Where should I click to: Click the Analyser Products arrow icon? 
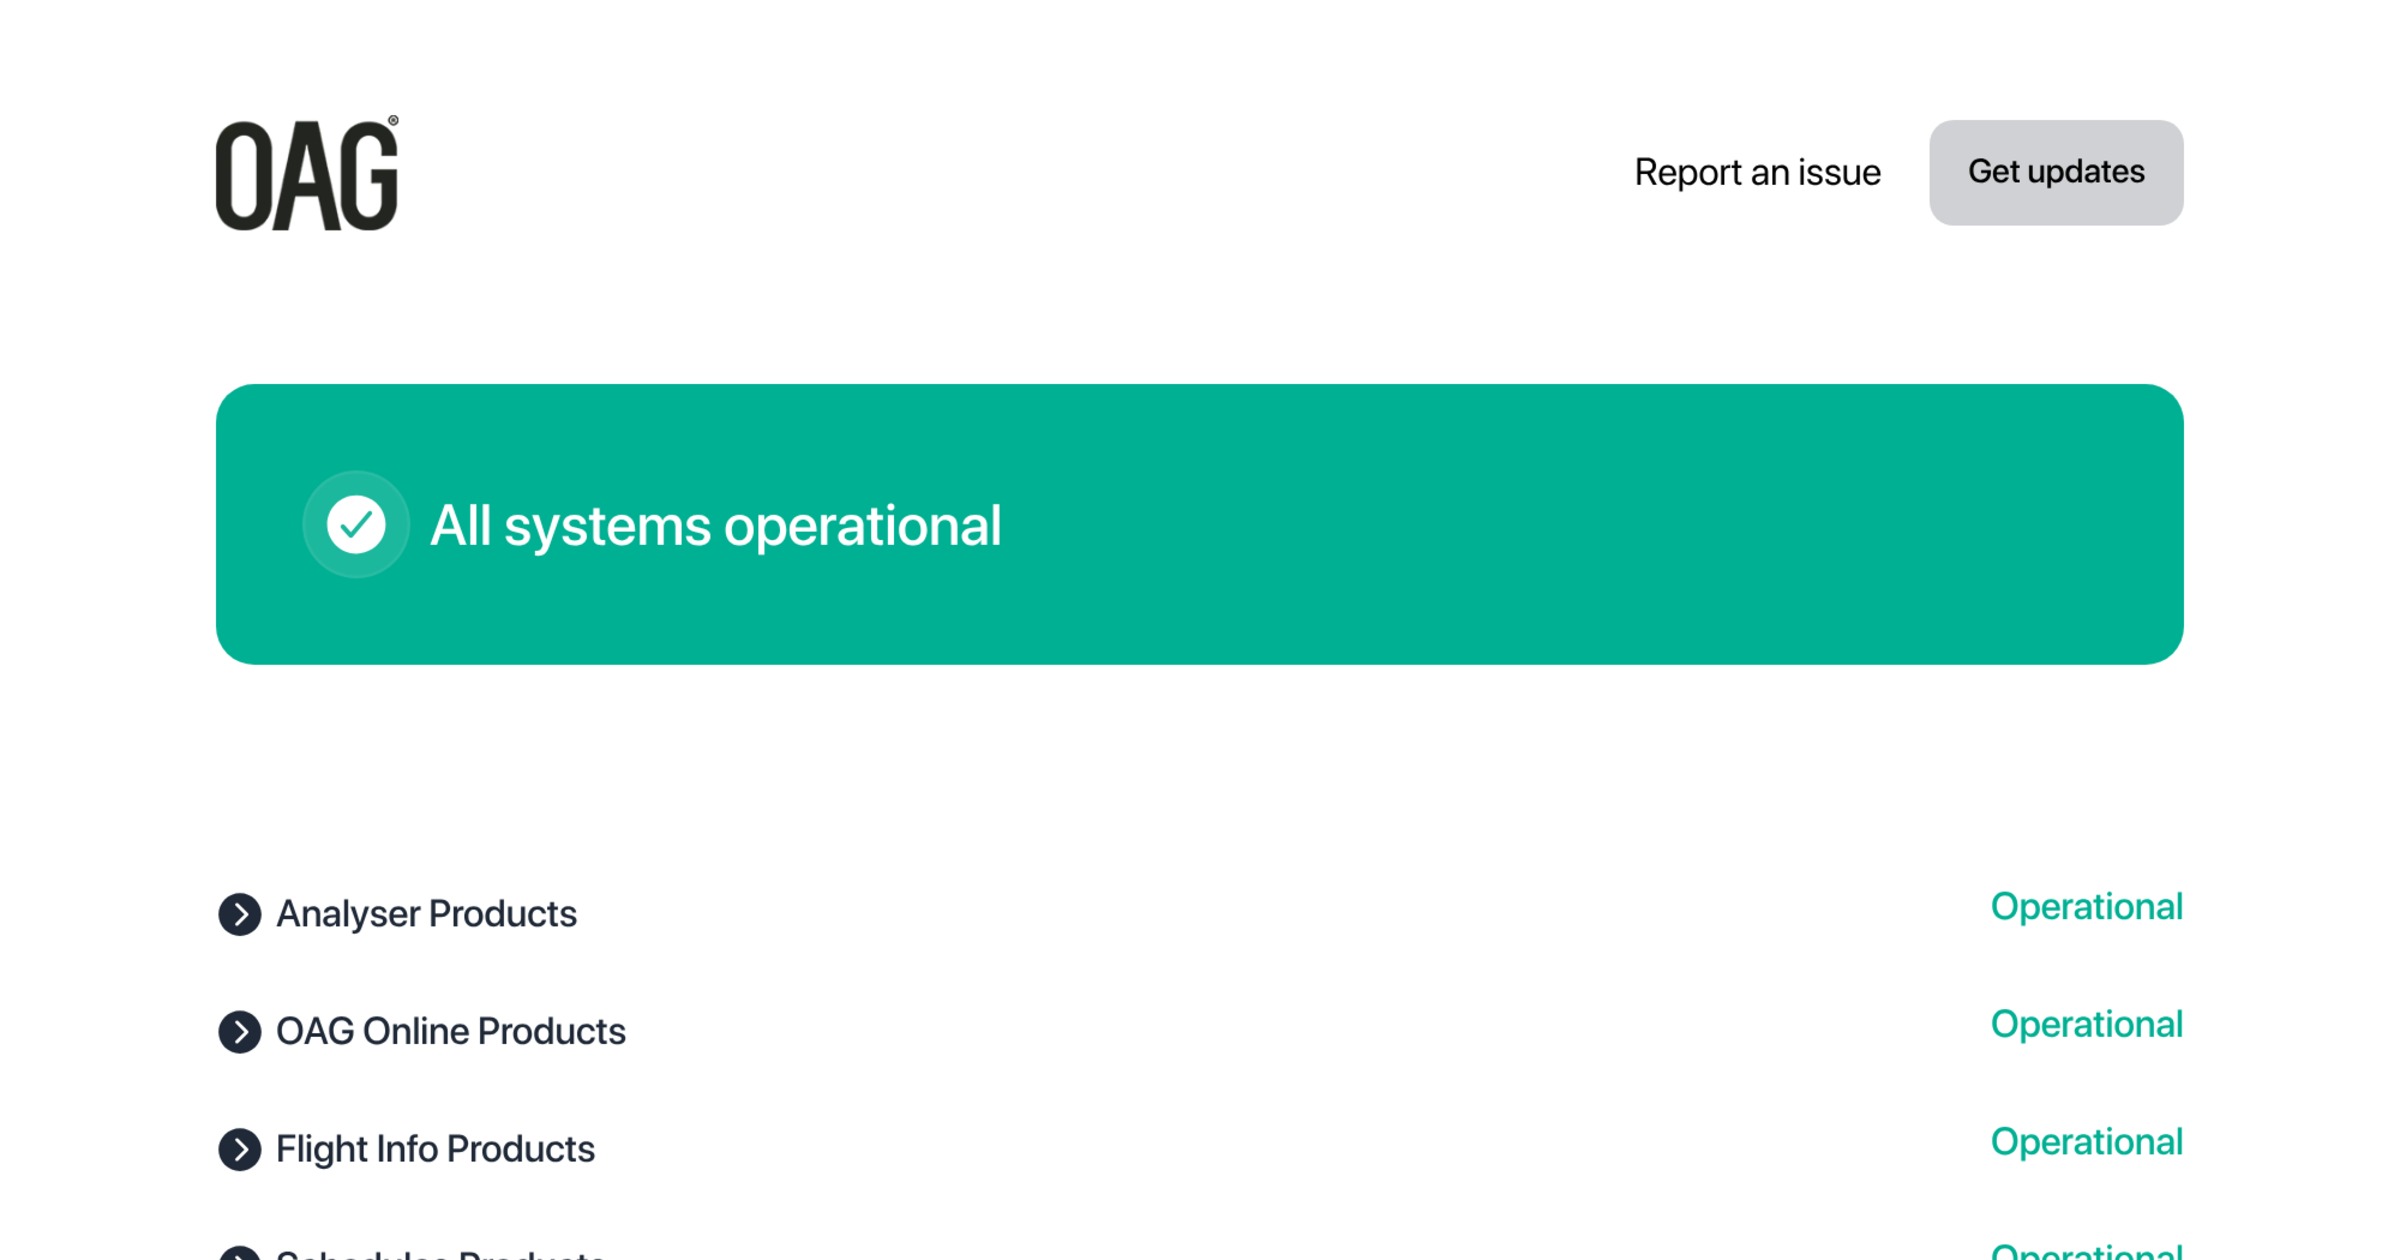click(x=240, y=914)
